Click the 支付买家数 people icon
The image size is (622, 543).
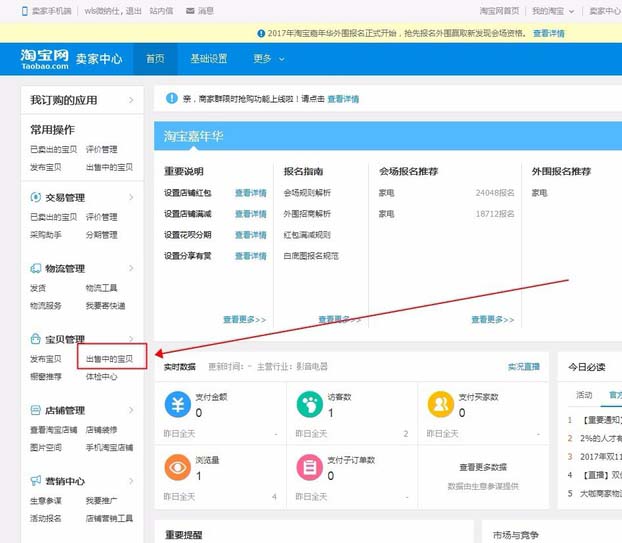click(441, 404)
